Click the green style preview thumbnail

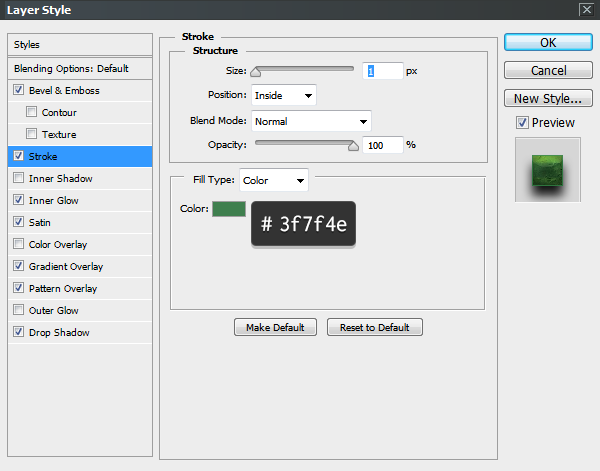pos(548,170)
